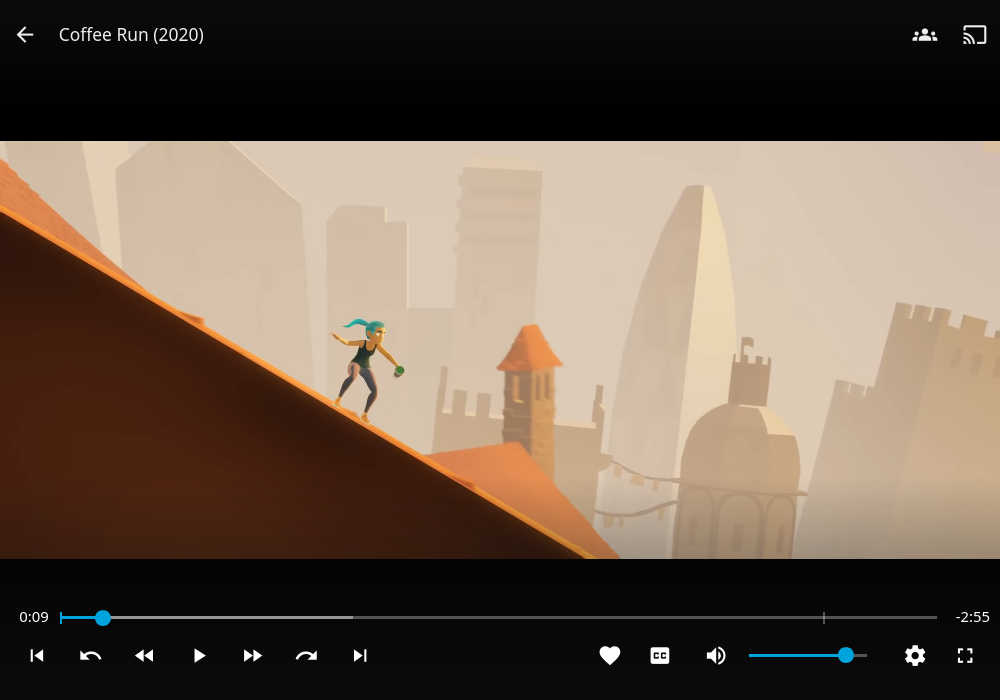Image resolution: width=1000 pixels, height=700 pixels.
Task: Open the subtitles CC menu
Action: 660,655
